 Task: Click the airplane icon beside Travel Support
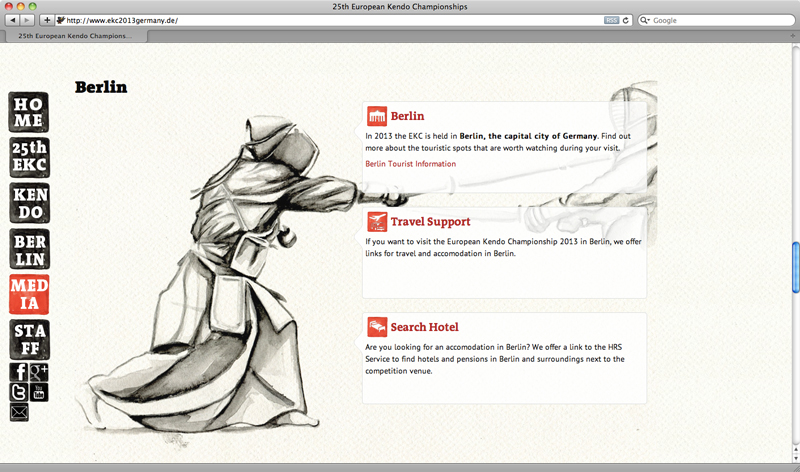377,222
